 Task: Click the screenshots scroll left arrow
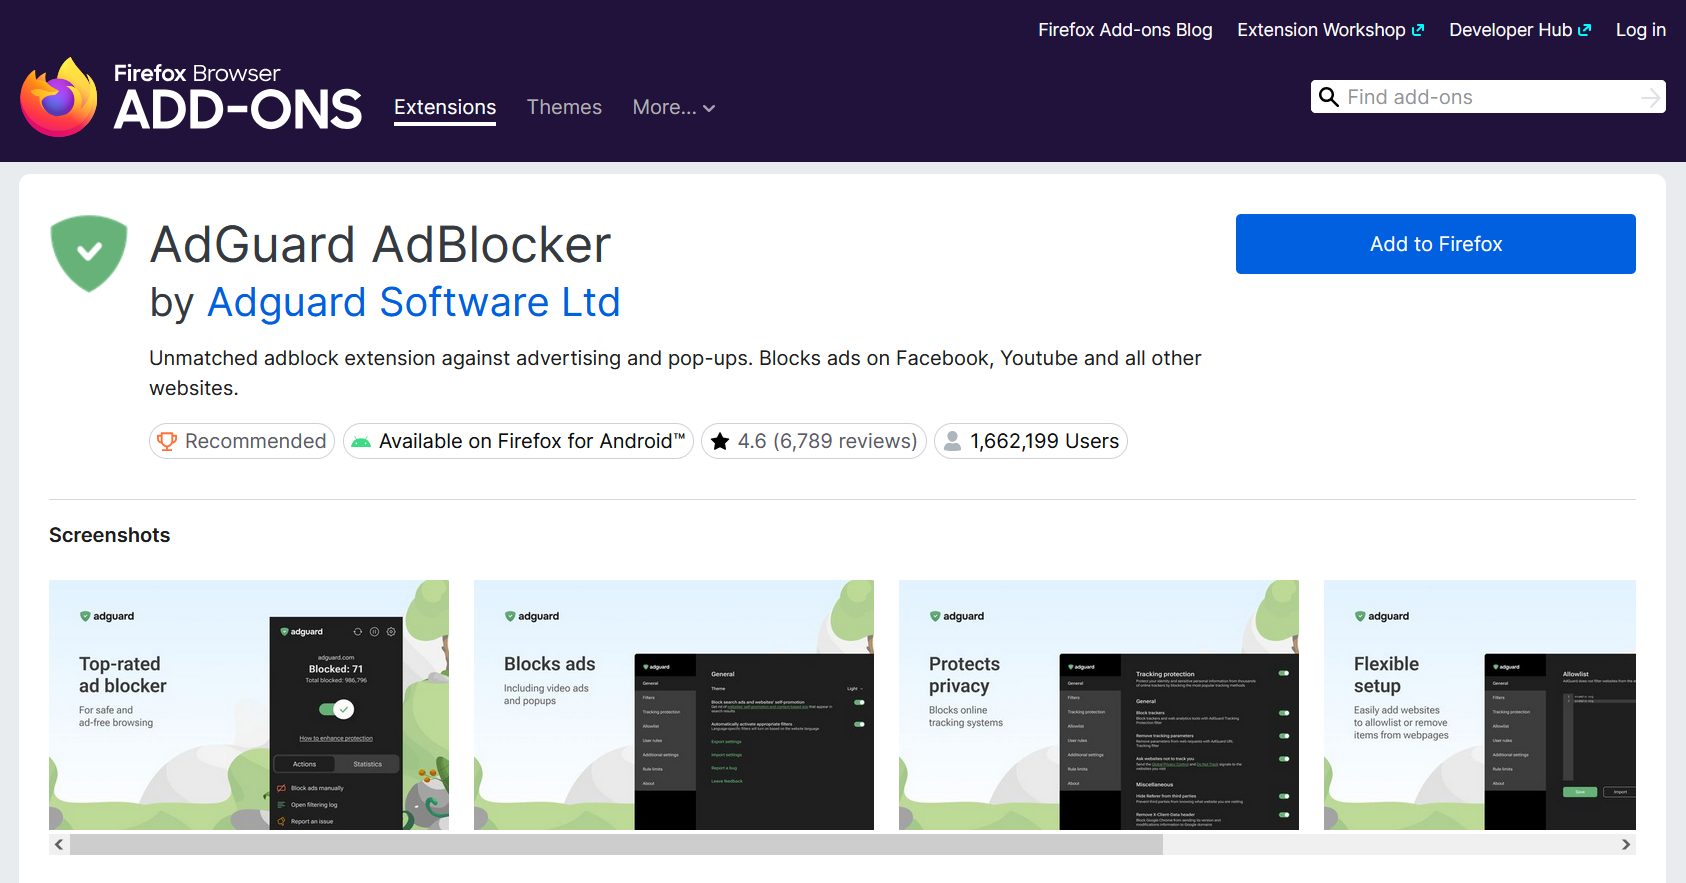59,844
